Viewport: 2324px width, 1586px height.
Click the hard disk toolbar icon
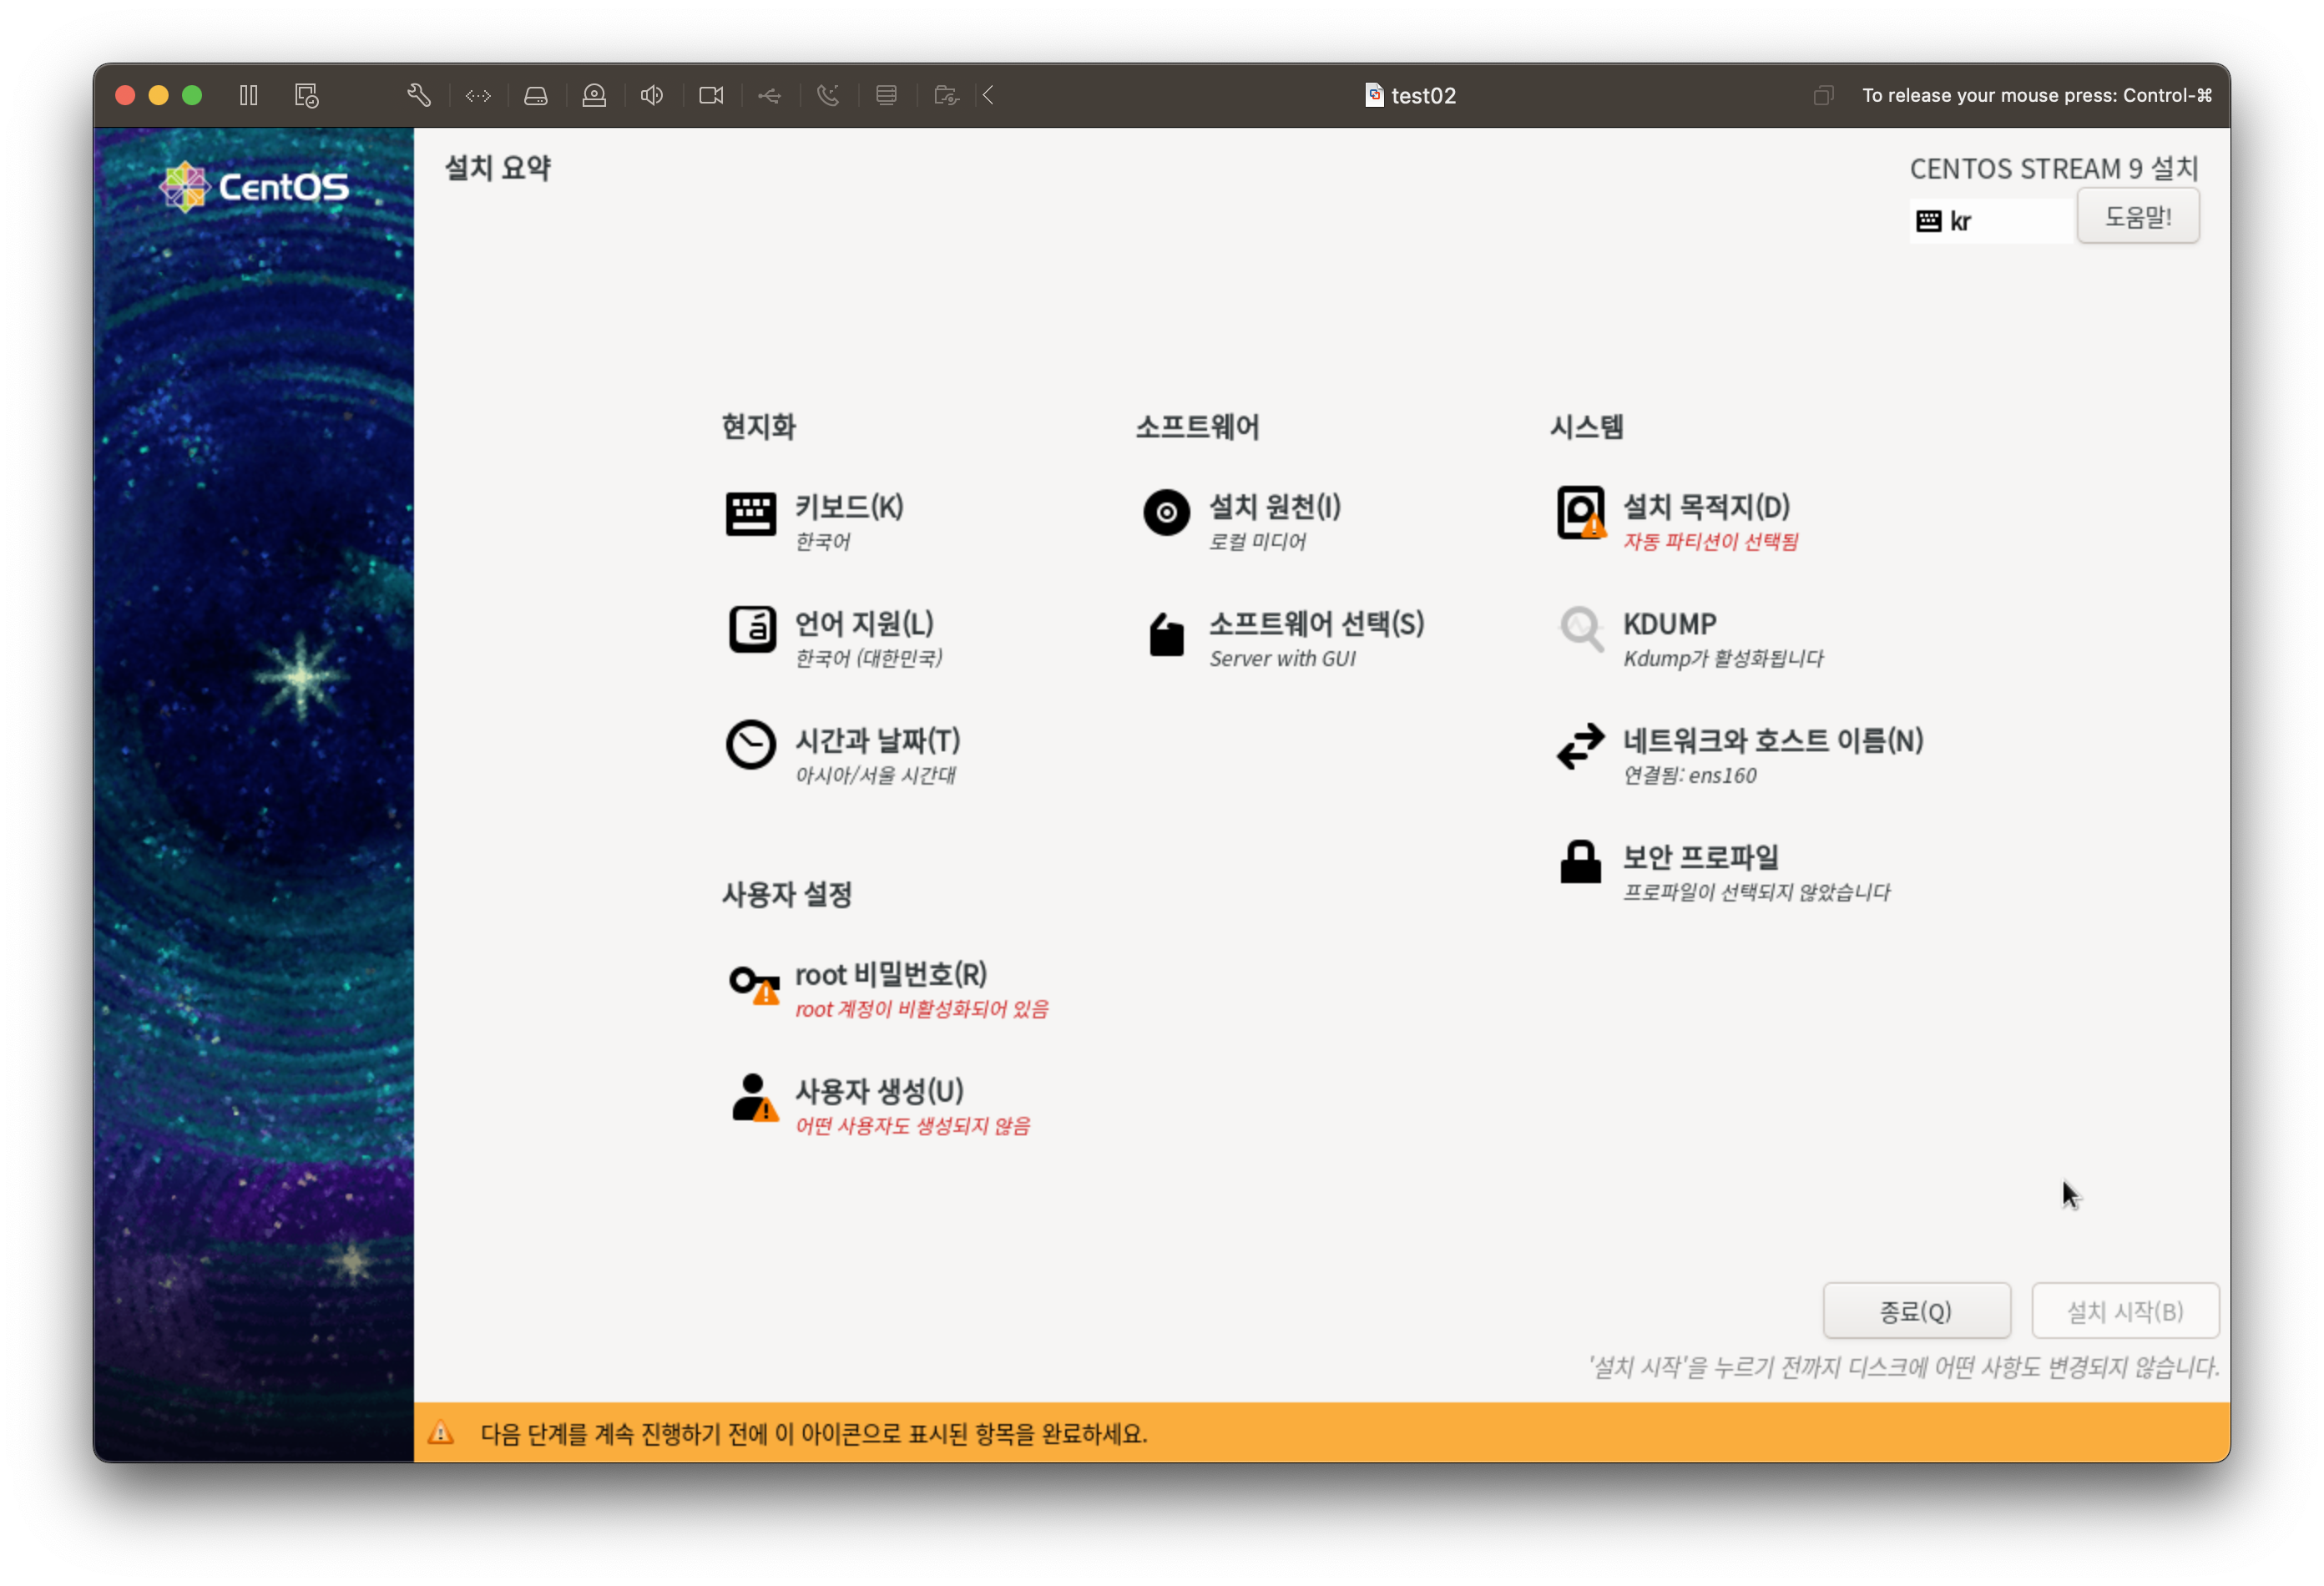(x=536, y=95)
